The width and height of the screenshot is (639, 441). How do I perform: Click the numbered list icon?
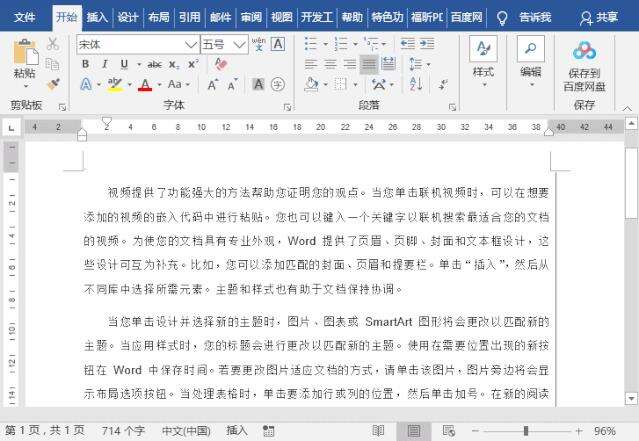[x=341, y=43]
